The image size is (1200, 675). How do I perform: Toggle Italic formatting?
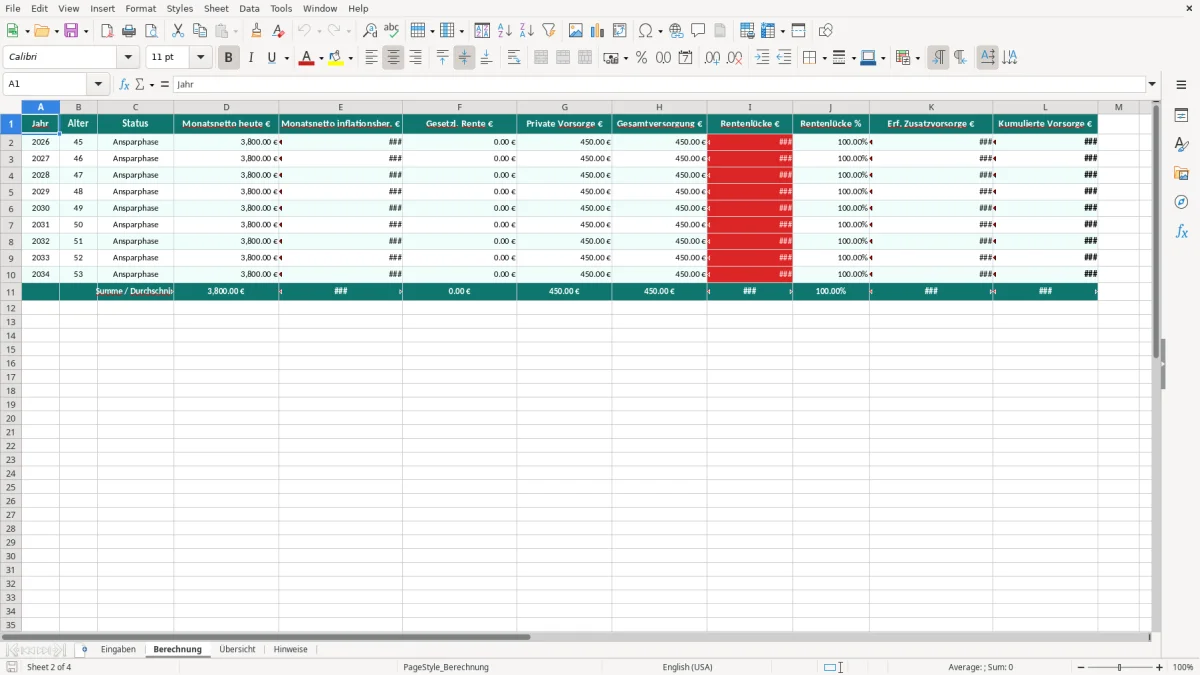point(250,58)
